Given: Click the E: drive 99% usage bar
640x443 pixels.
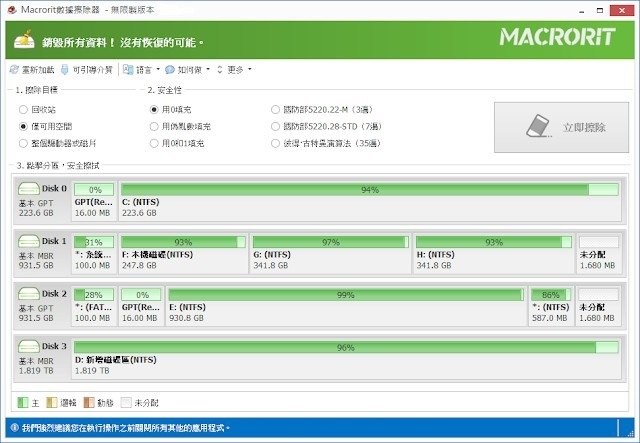Looking at the screenshot, I should pyautogui.click(x=346, y=295).
